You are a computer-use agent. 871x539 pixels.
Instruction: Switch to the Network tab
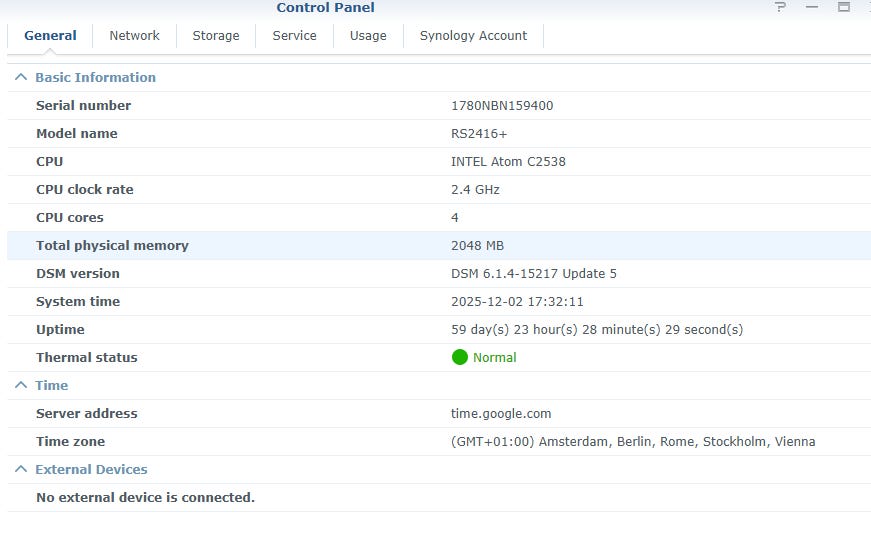134,35
